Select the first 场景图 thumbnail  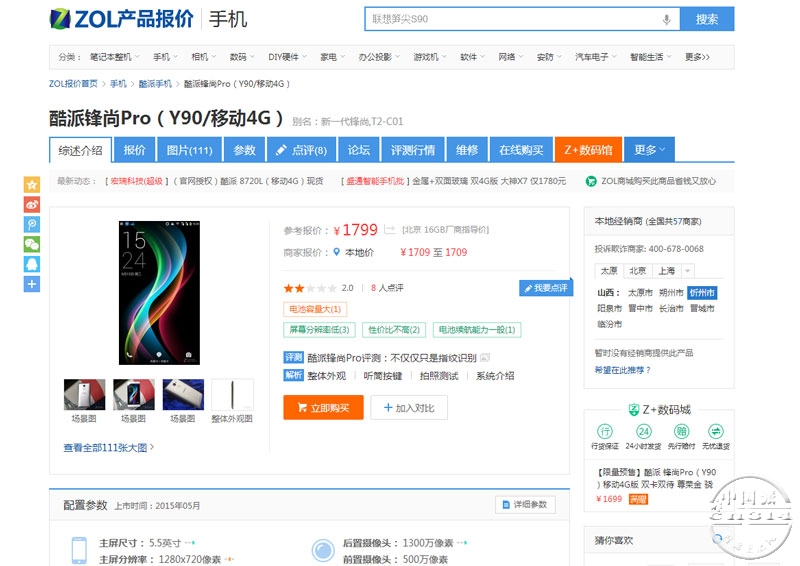pos(84,395)
